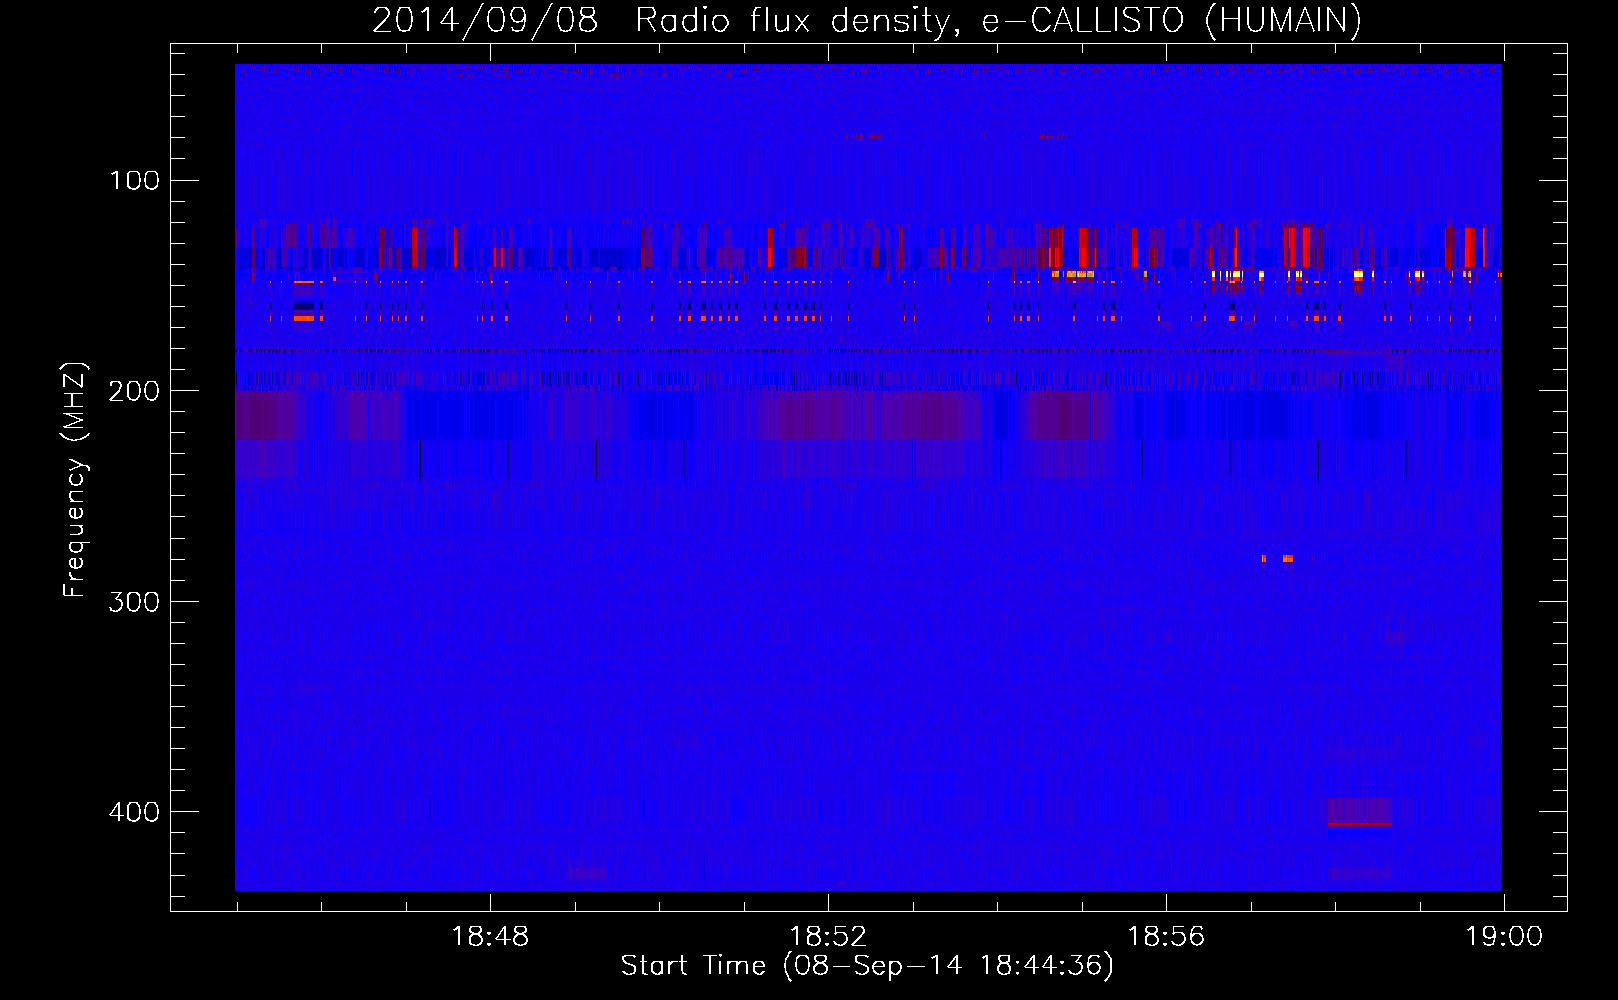Click the Frequency (MHZ) axis label

pyautogui.click(x=75, y=479)
